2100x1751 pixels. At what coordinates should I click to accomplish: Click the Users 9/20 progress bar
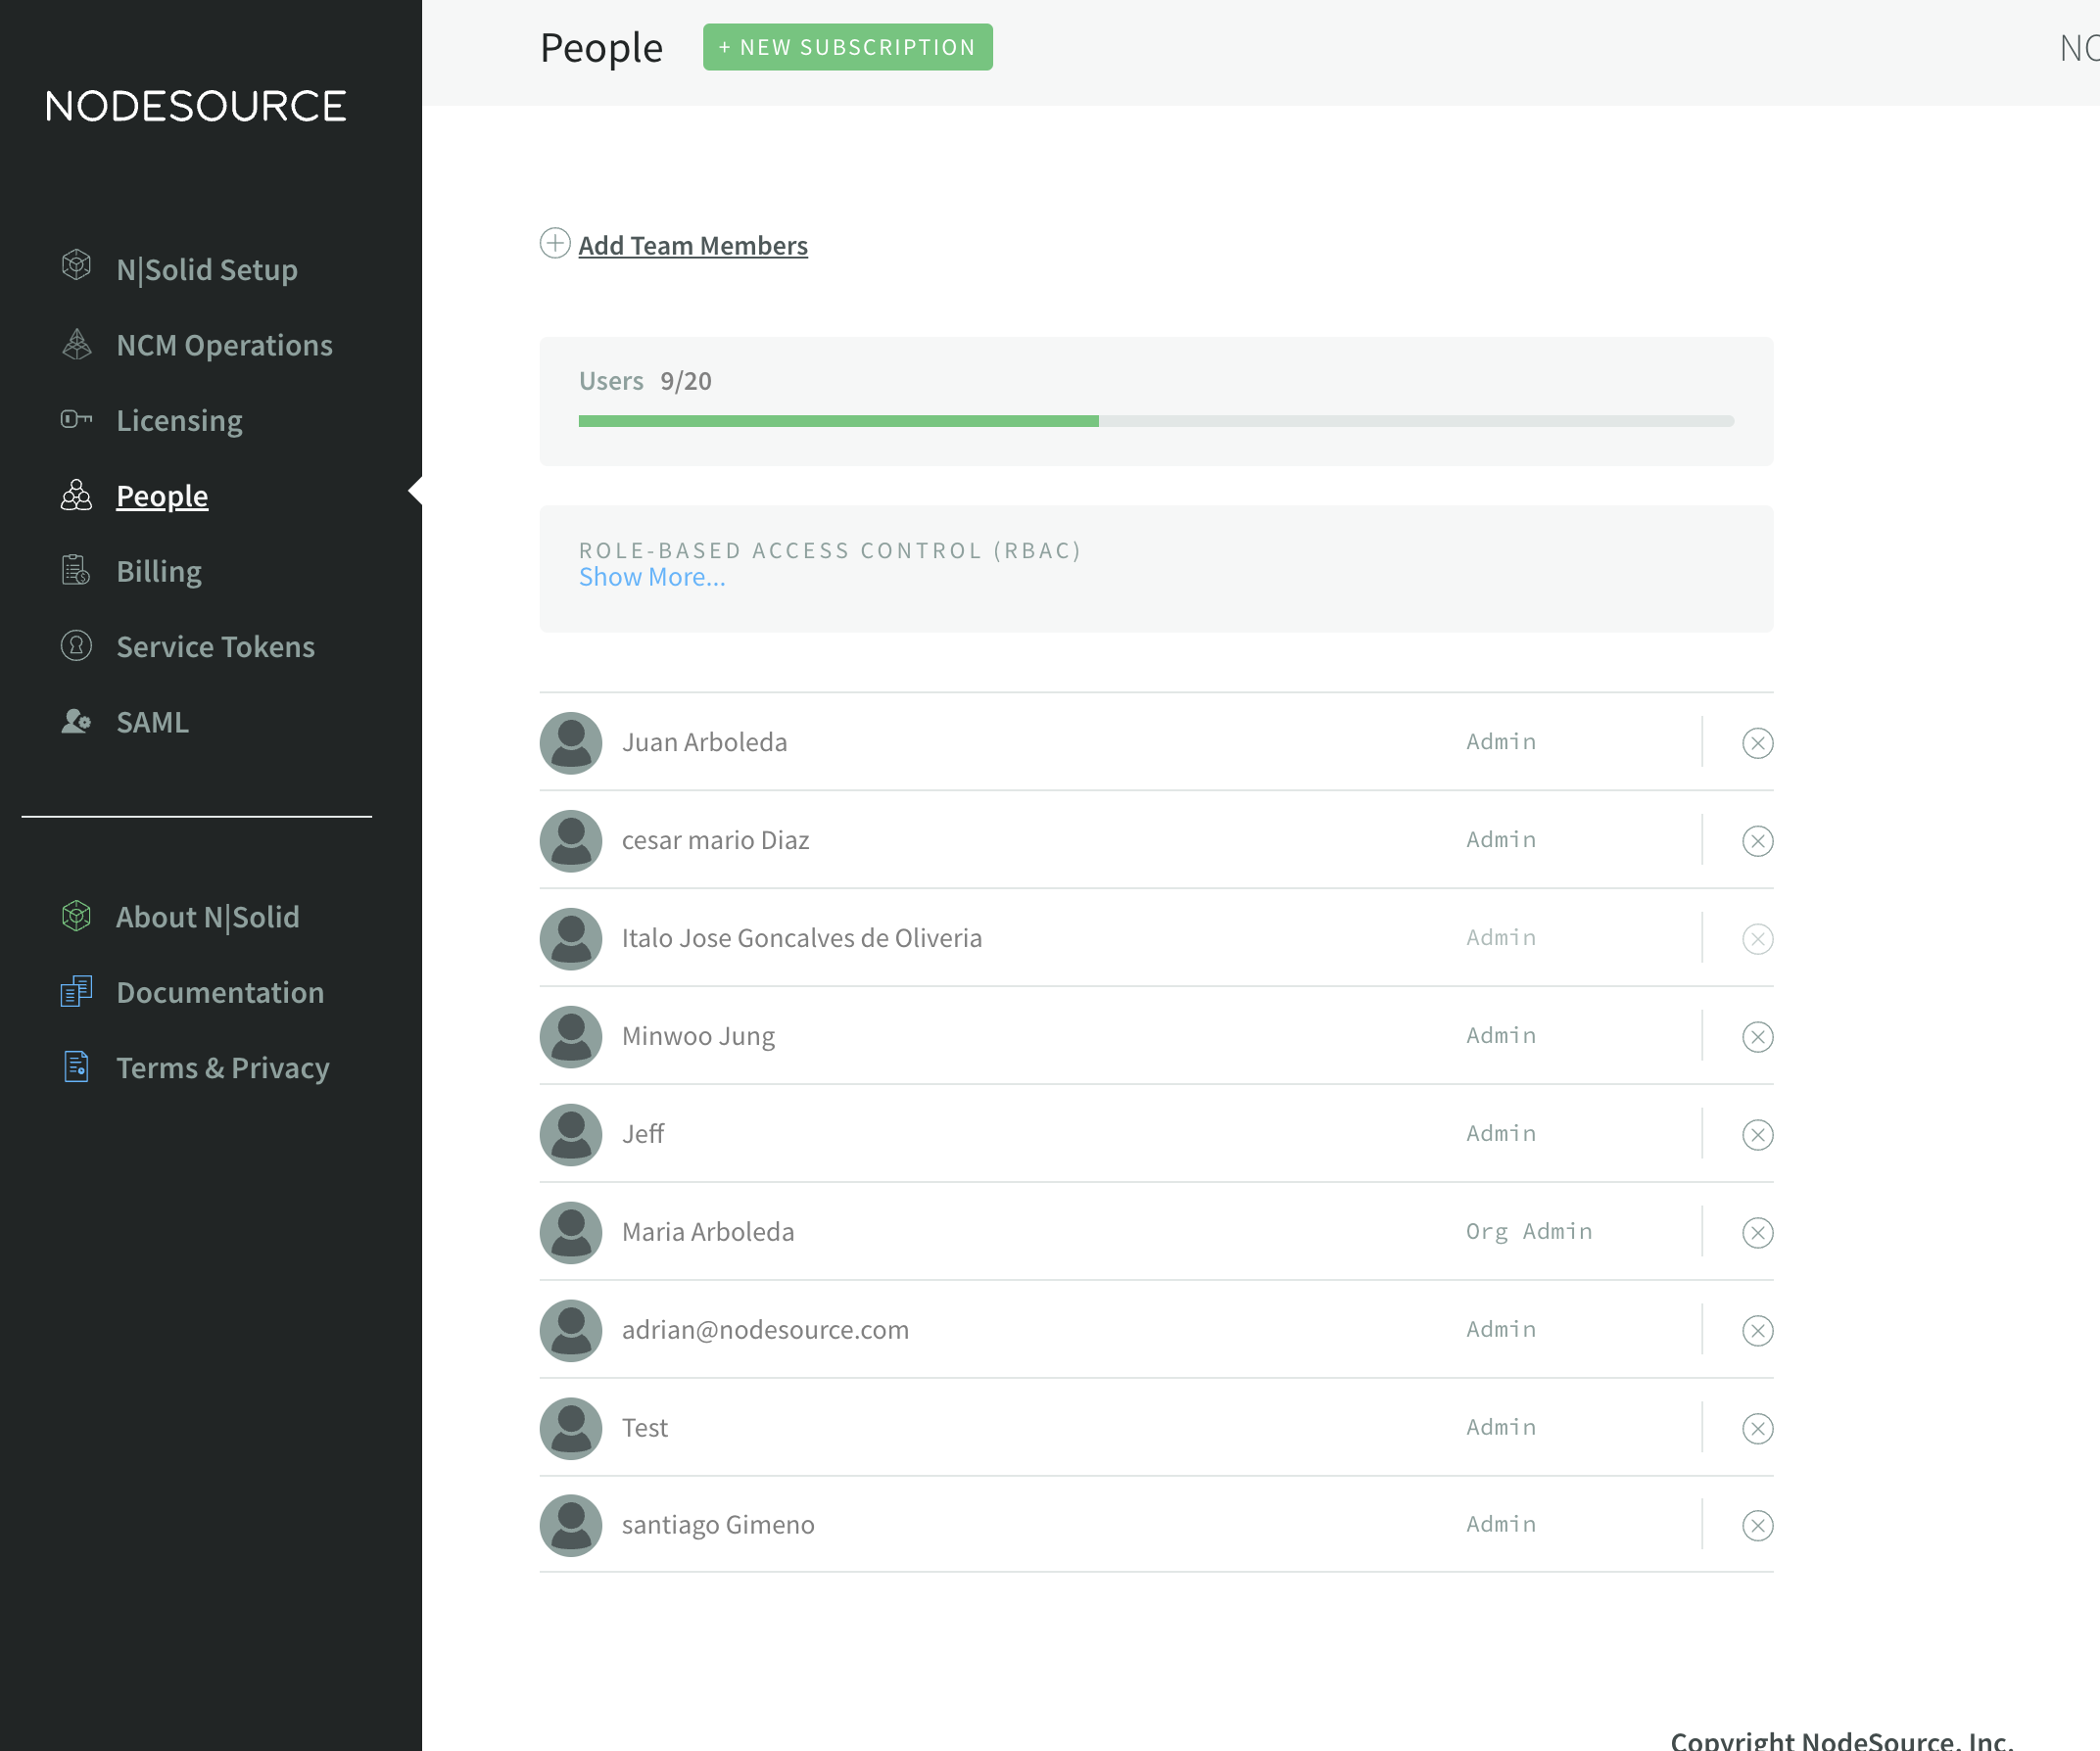[x=1155, y=421]
